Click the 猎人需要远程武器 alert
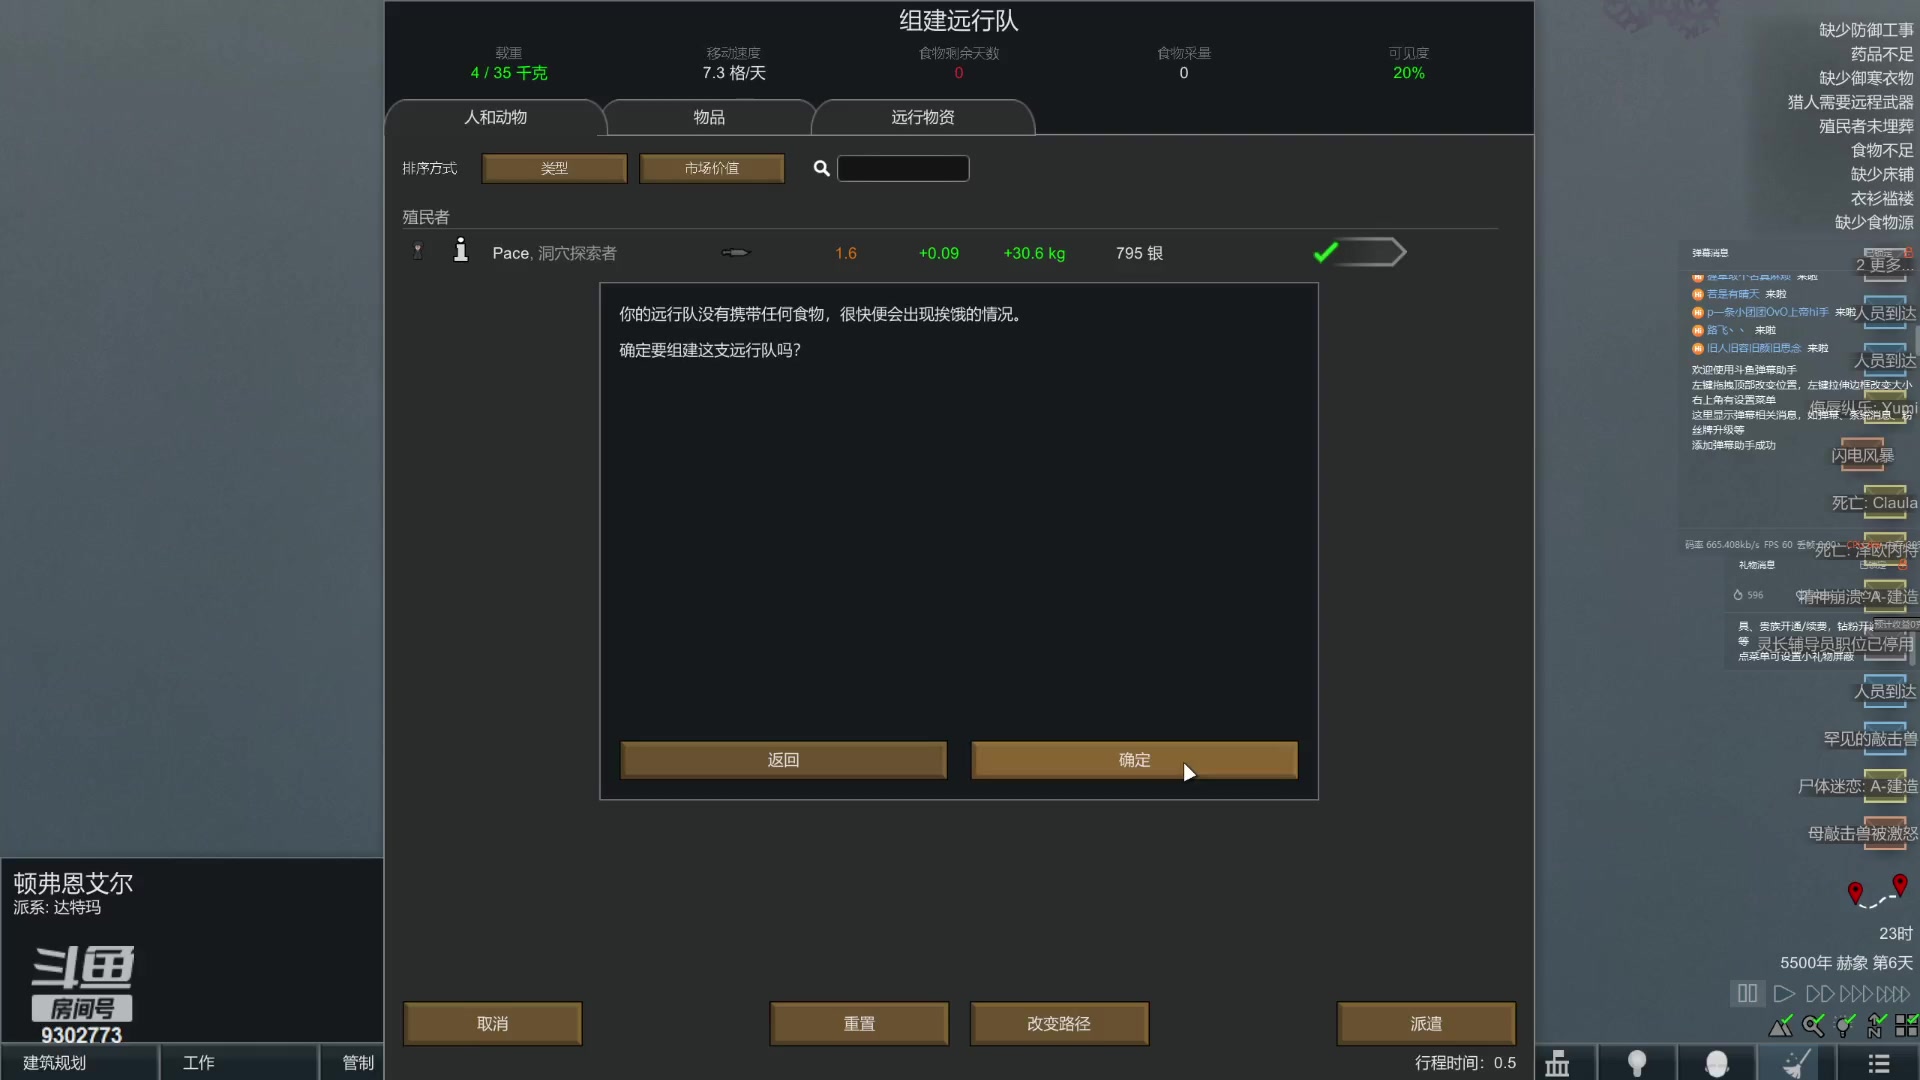1920x1080 pixels. click(1850, 102)
